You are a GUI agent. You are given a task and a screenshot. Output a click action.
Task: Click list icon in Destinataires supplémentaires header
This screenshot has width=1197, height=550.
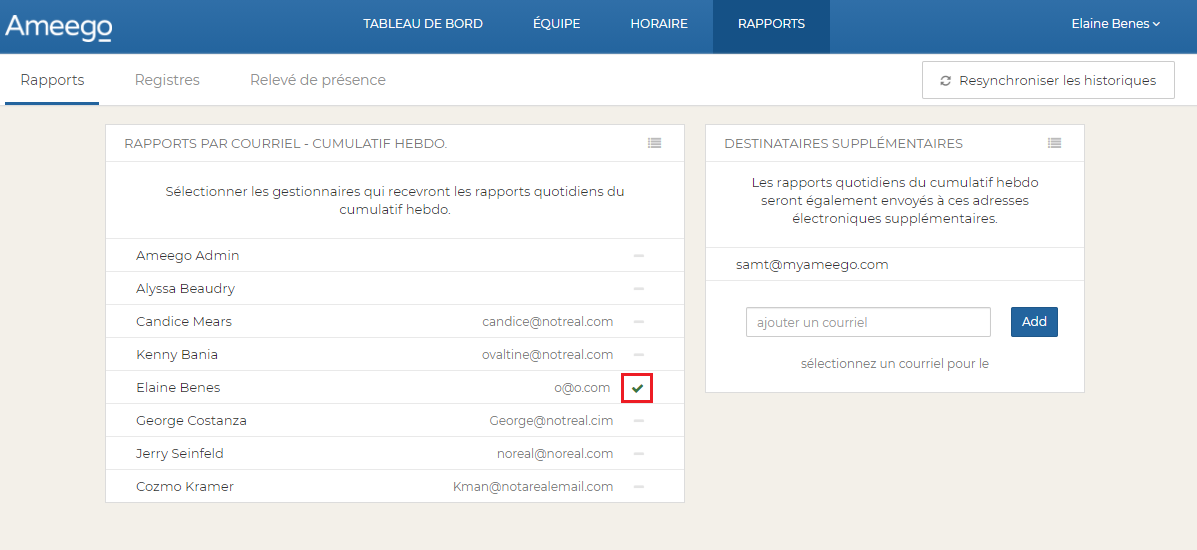coord(1054,143)
